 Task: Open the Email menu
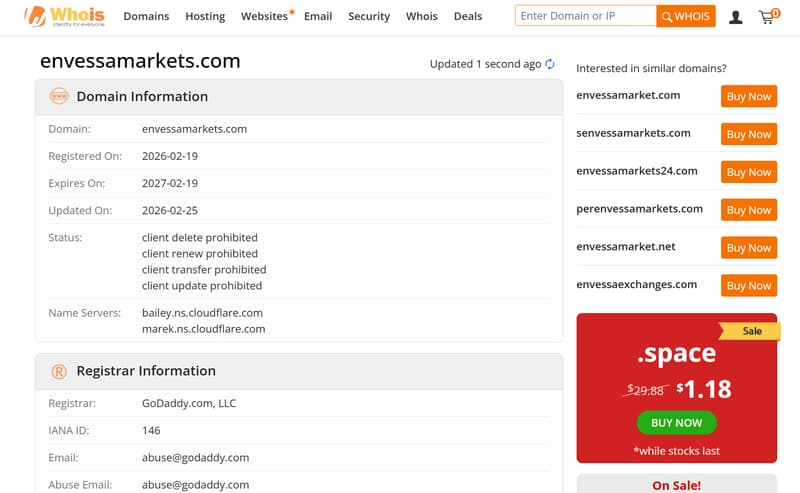click(318, 16)
